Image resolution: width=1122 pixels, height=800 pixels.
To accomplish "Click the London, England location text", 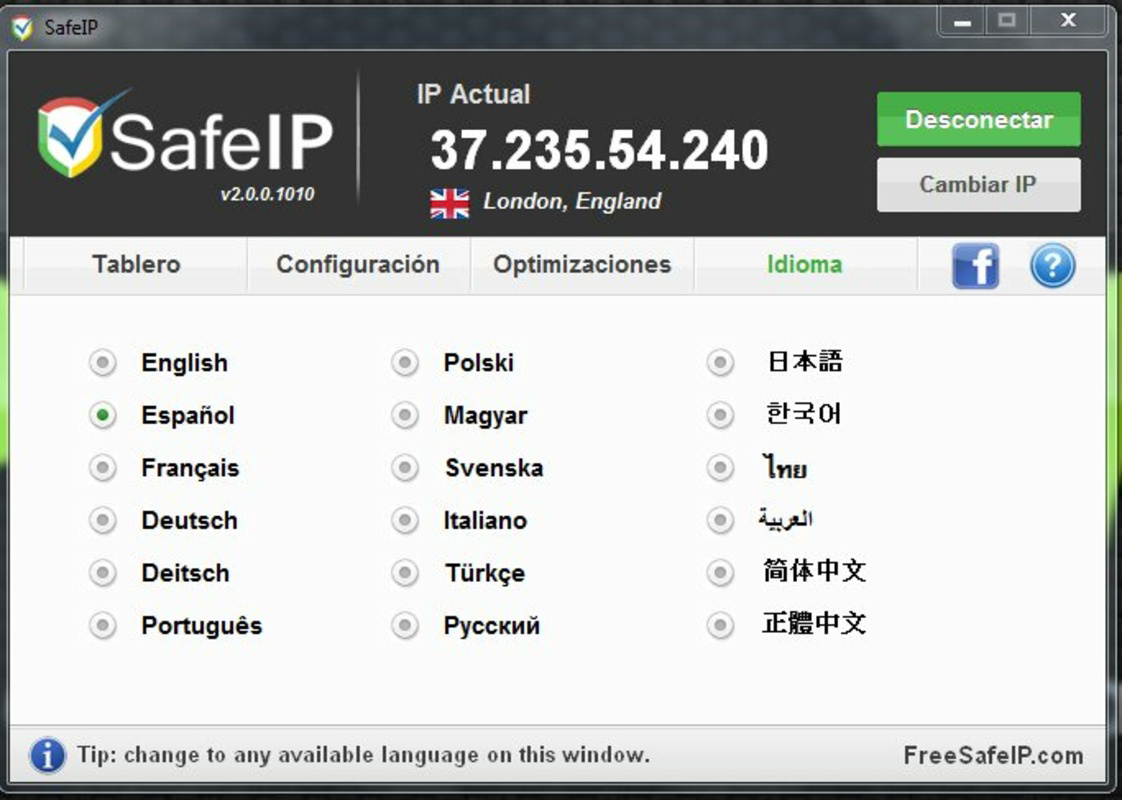I will (572, 201).
